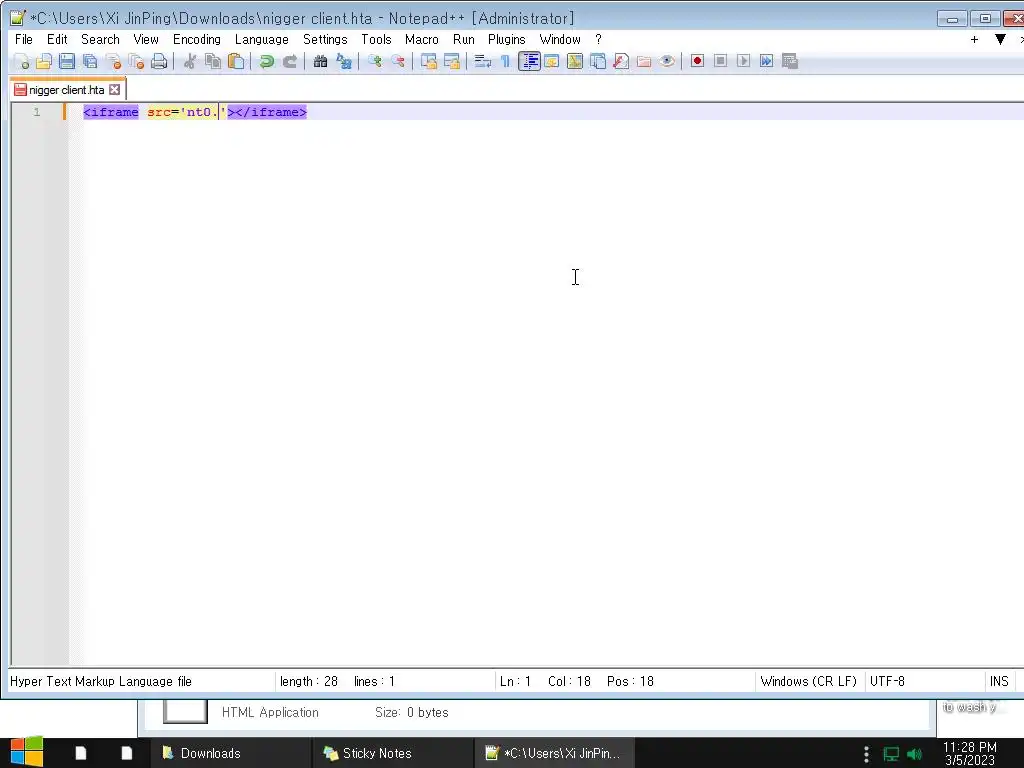
Task: Click Run macro multiple times icon
Action: [x=767, y=61]
